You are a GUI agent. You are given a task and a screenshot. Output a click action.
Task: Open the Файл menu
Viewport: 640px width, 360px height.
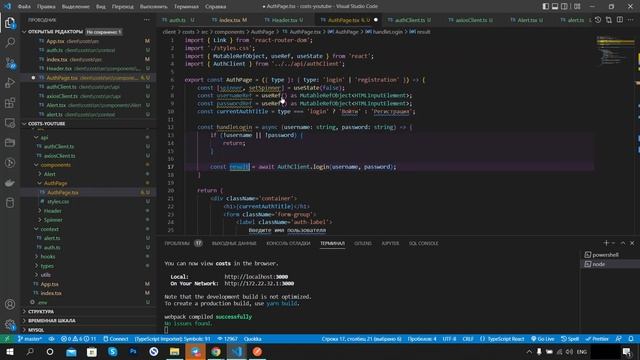pos(24,7)
